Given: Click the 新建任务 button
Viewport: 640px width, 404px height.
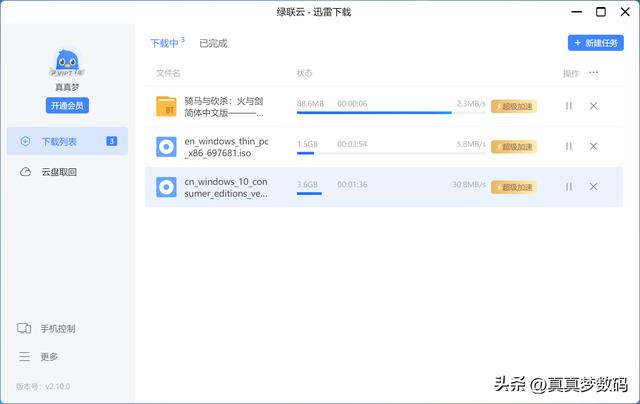Looking at the screenshot, I should tap(596, 43).
